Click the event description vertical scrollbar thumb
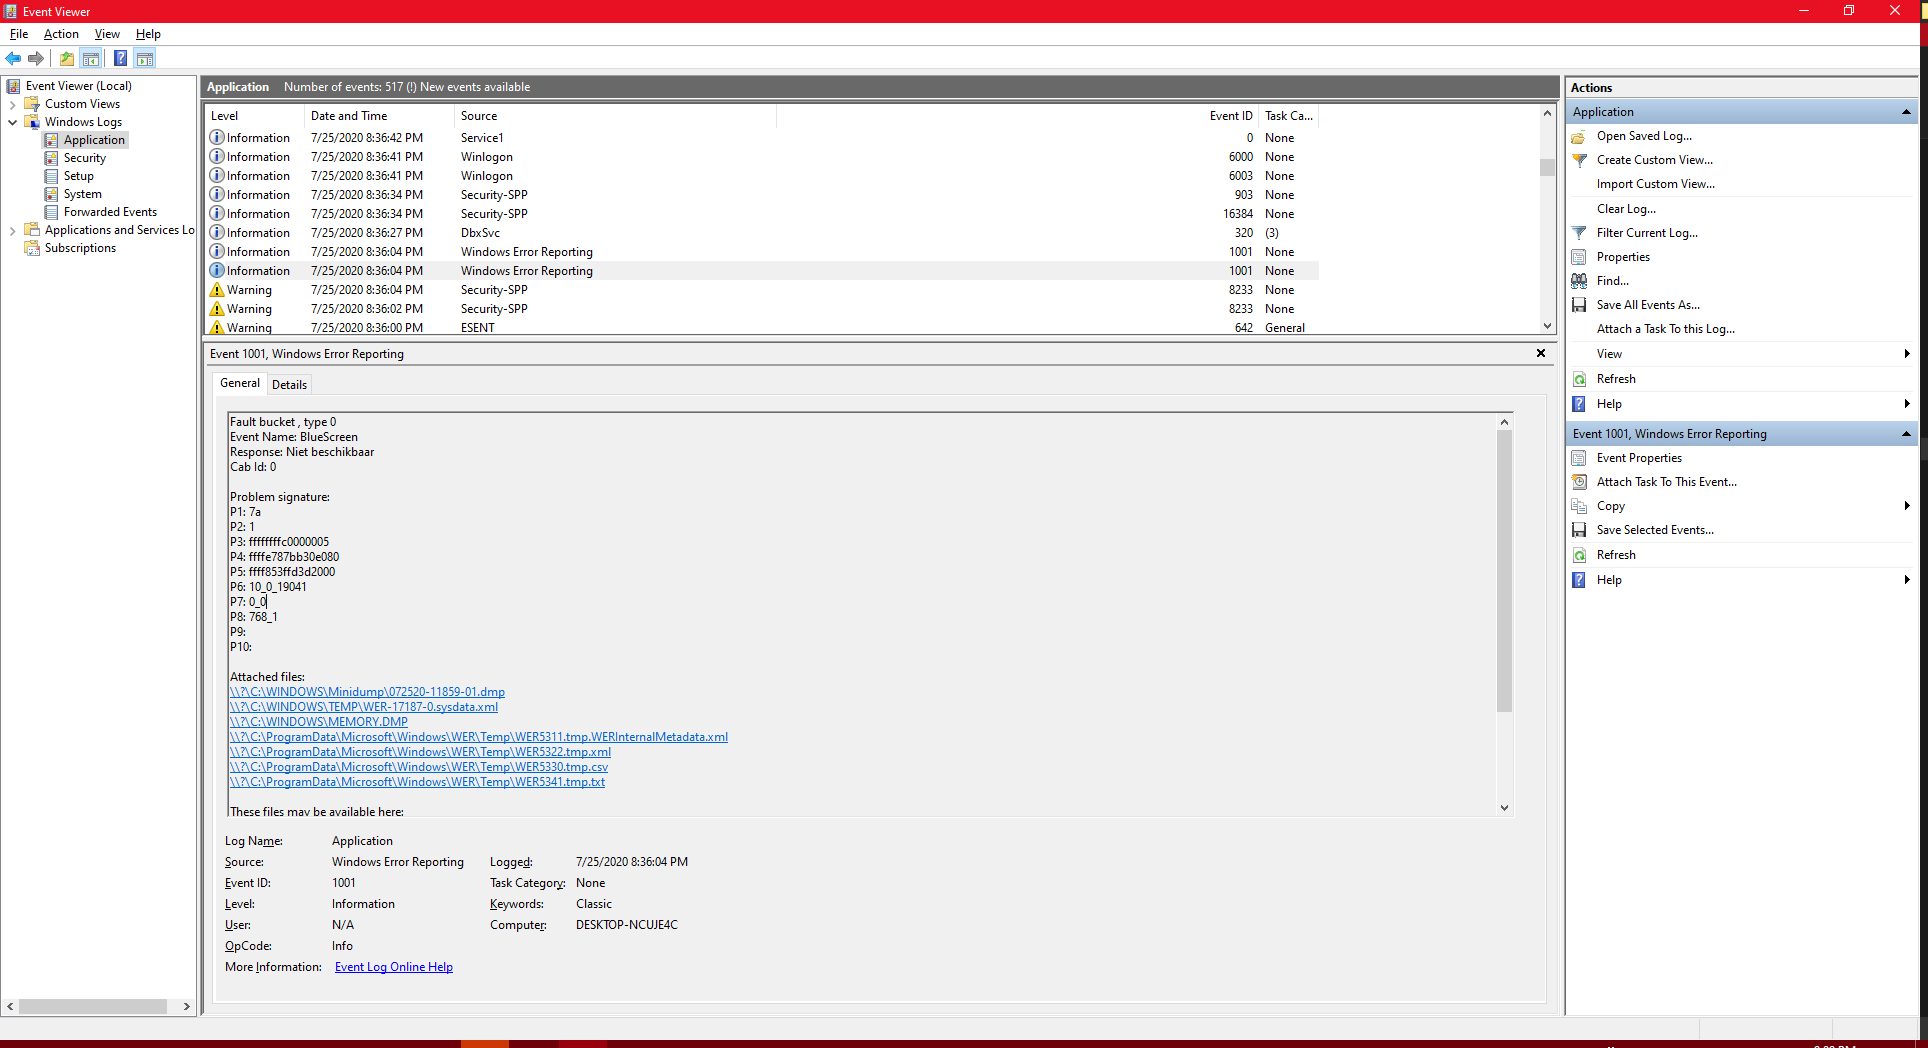The width and height of the screenshot is (1928, 1048). point(1504,571)
